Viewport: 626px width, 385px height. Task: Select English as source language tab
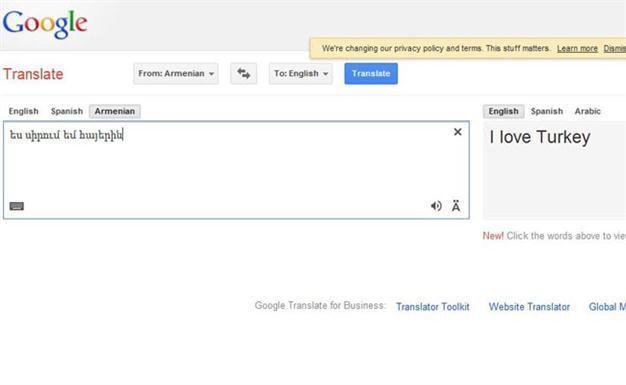pyautogui.click(x=24, y=111)
